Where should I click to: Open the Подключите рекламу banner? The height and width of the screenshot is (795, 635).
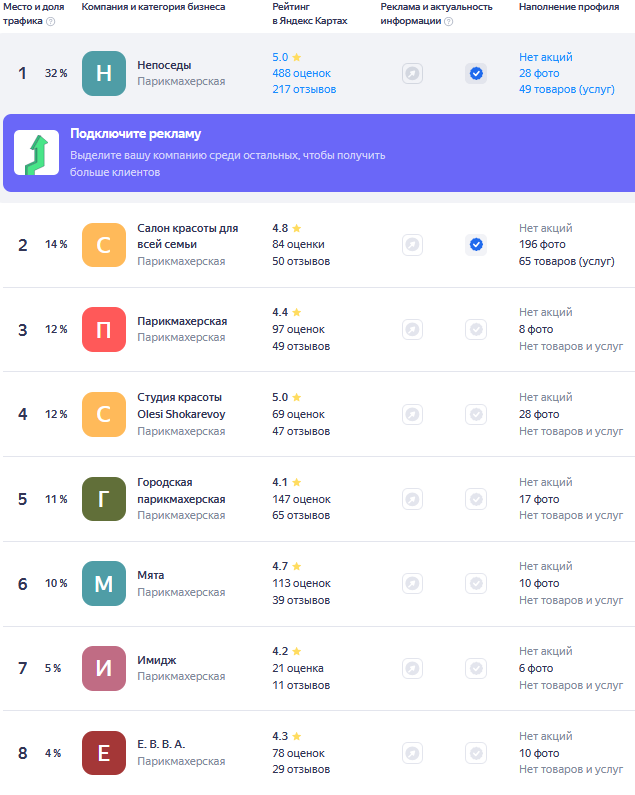click(x=319, y=153)
